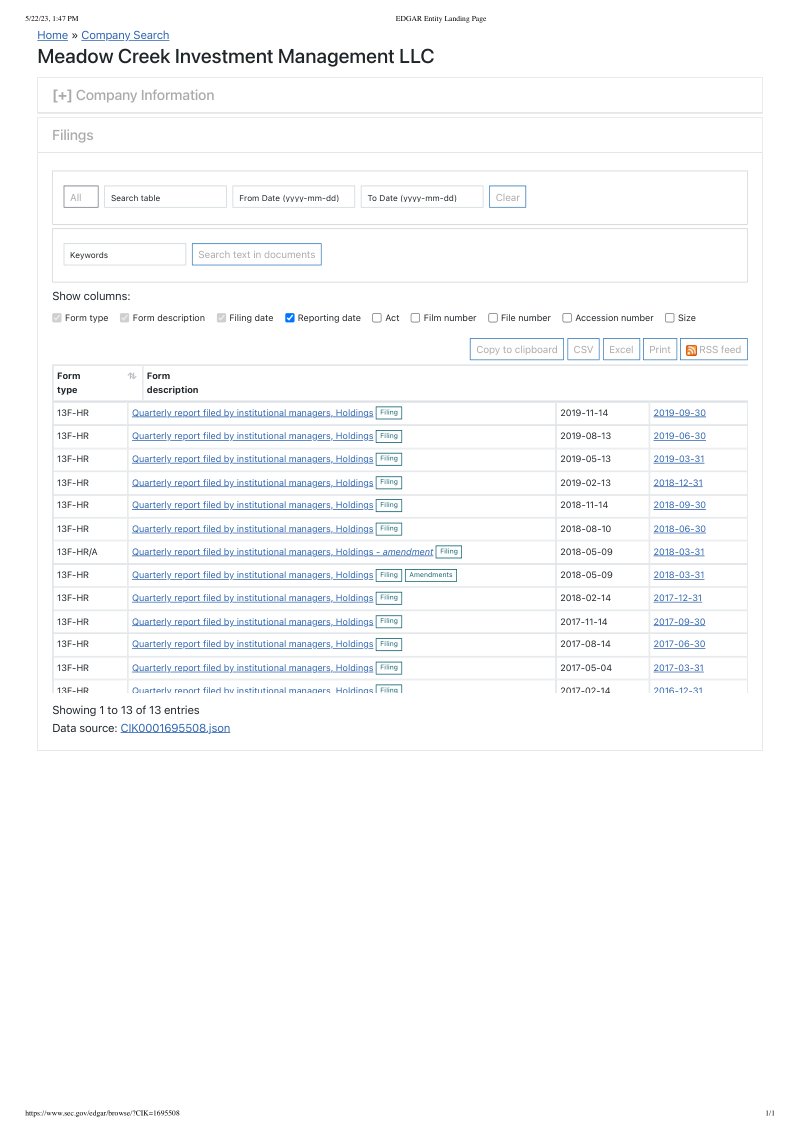Open the CIK0001695508.json data source link
The height and width of the screenshot is (1132, 800).
point(175,728)
